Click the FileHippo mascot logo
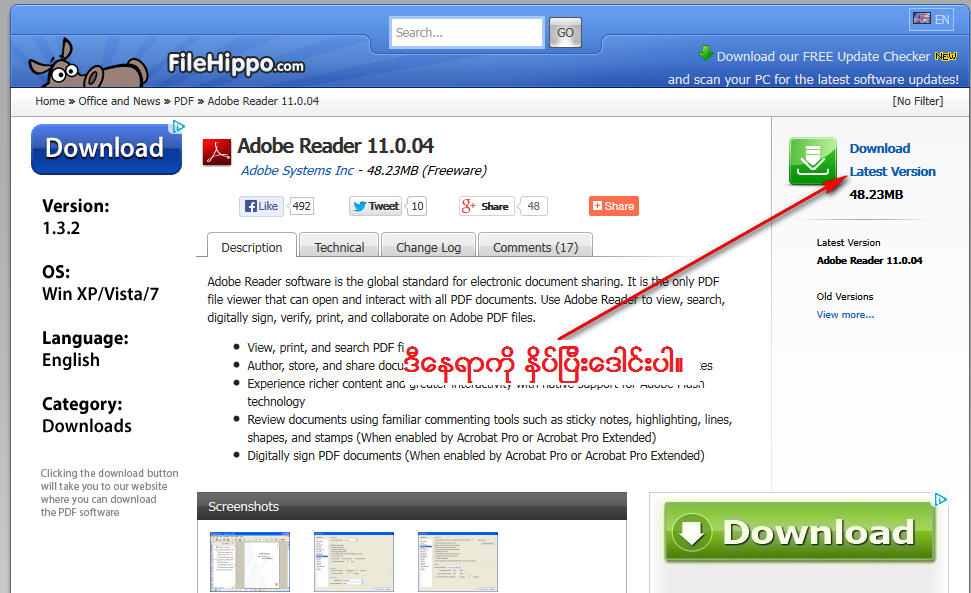The width and height of the screenshot is (971, 593). pos(87,63)
